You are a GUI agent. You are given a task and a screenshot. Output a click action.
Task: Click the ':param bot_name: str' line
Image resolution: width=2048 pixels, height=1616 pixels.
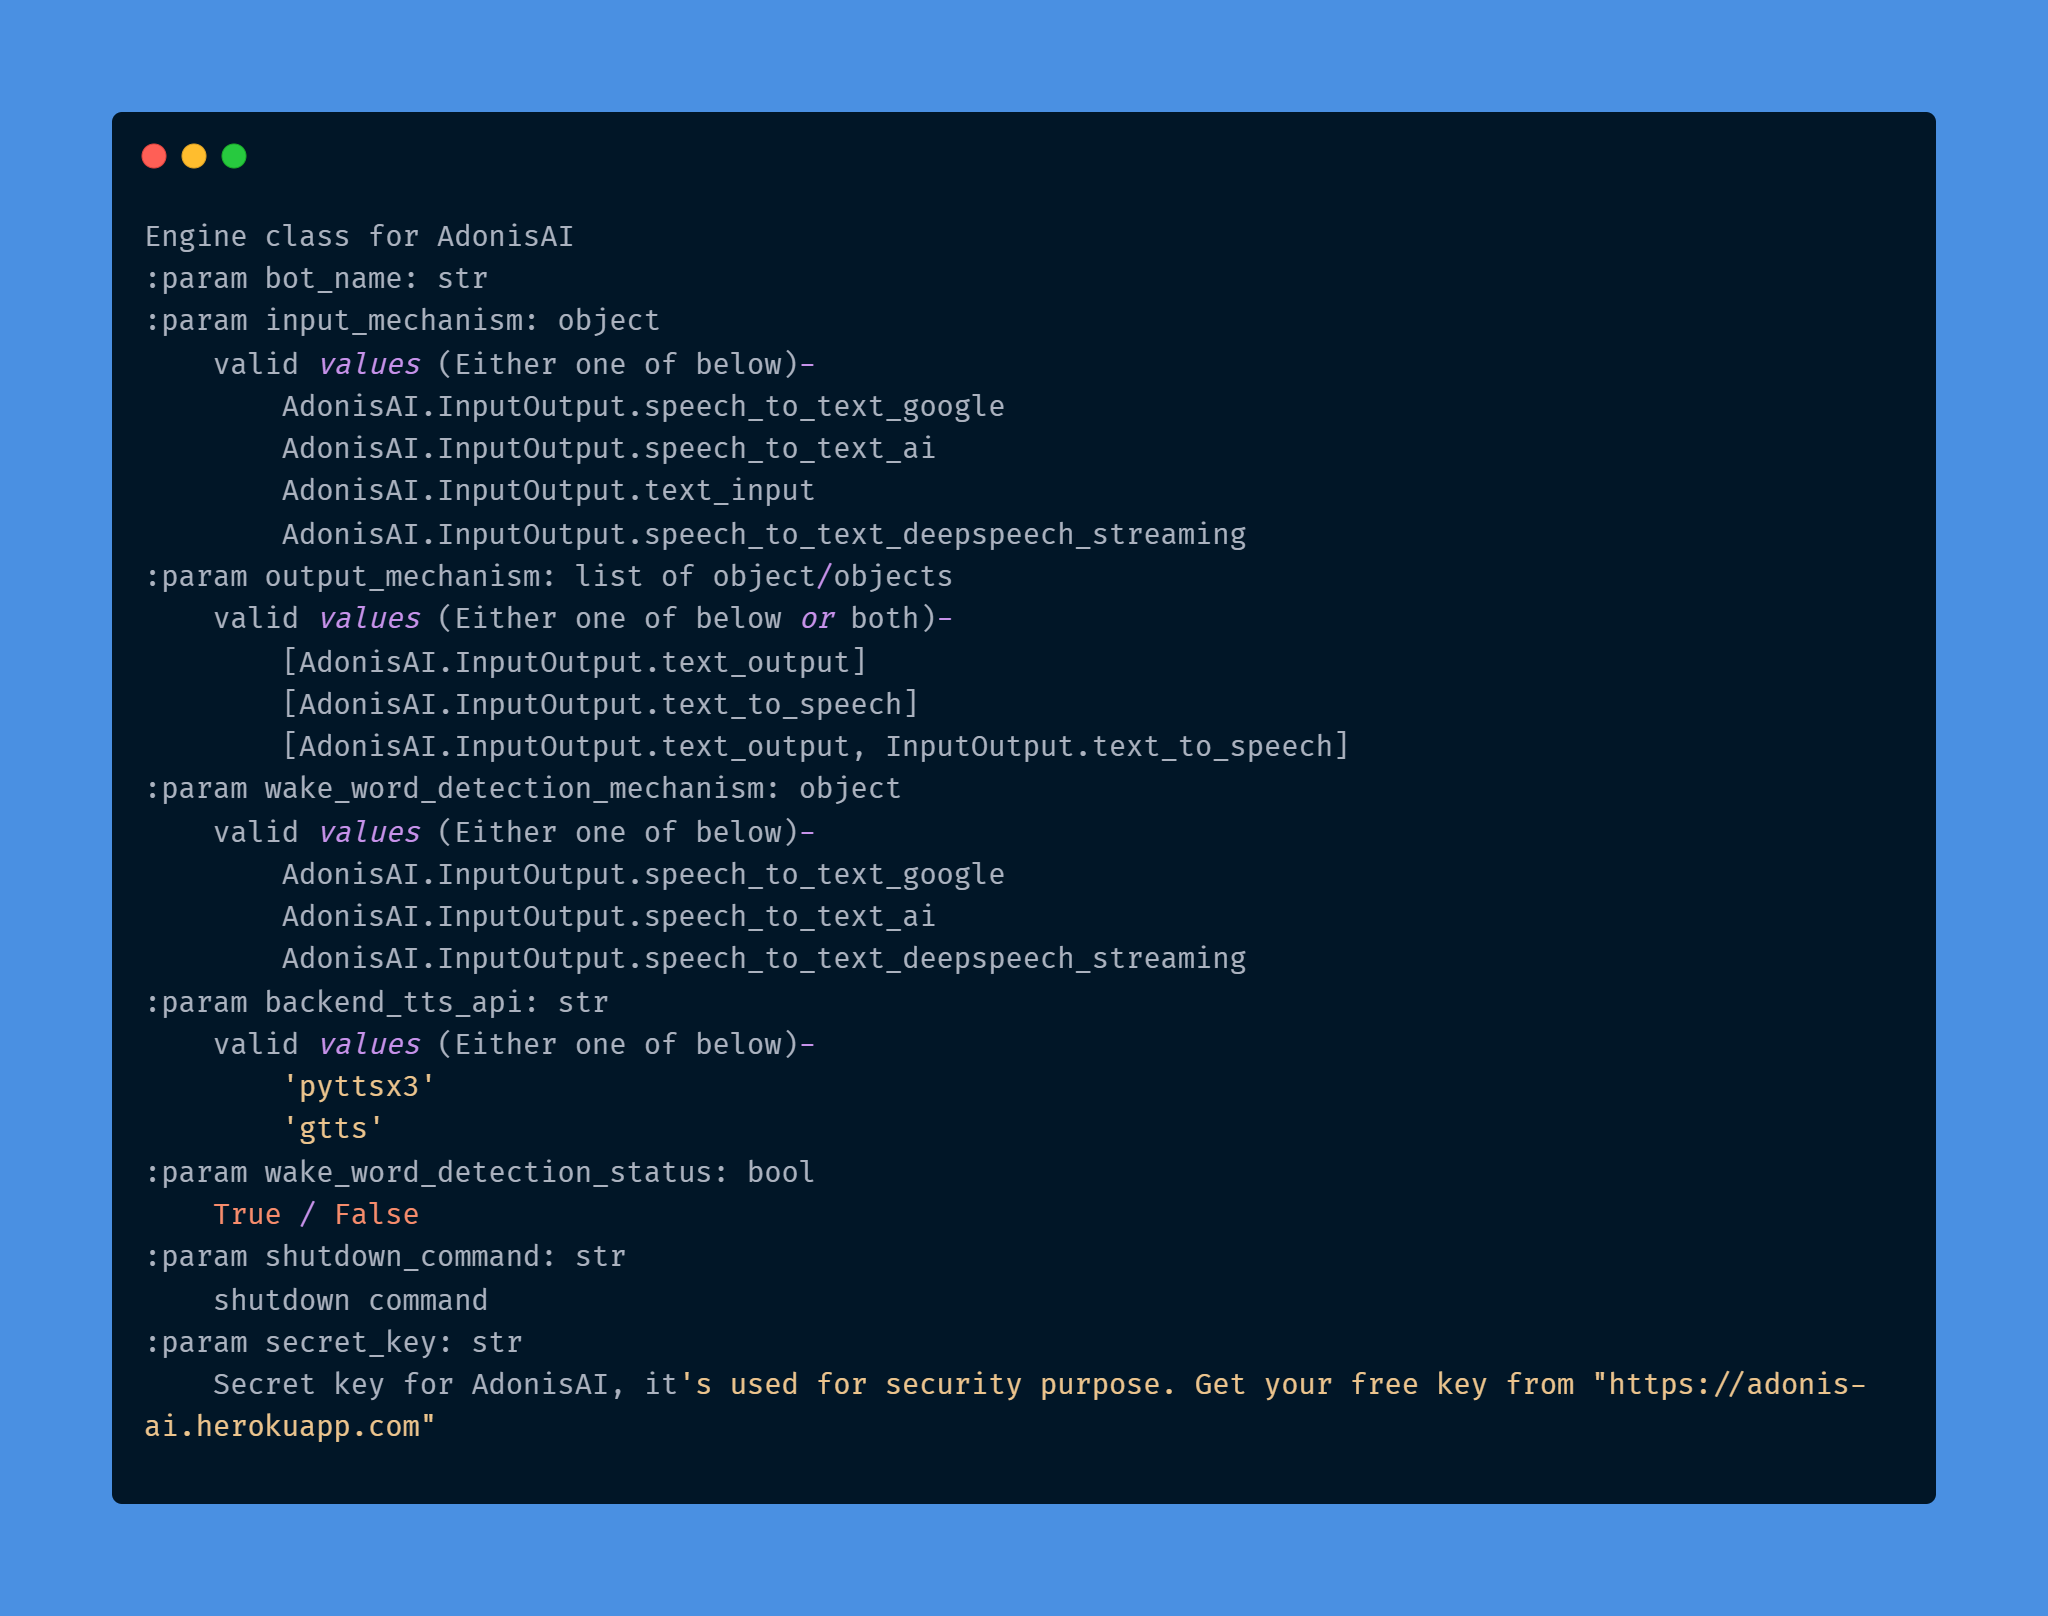pos(316,279)
